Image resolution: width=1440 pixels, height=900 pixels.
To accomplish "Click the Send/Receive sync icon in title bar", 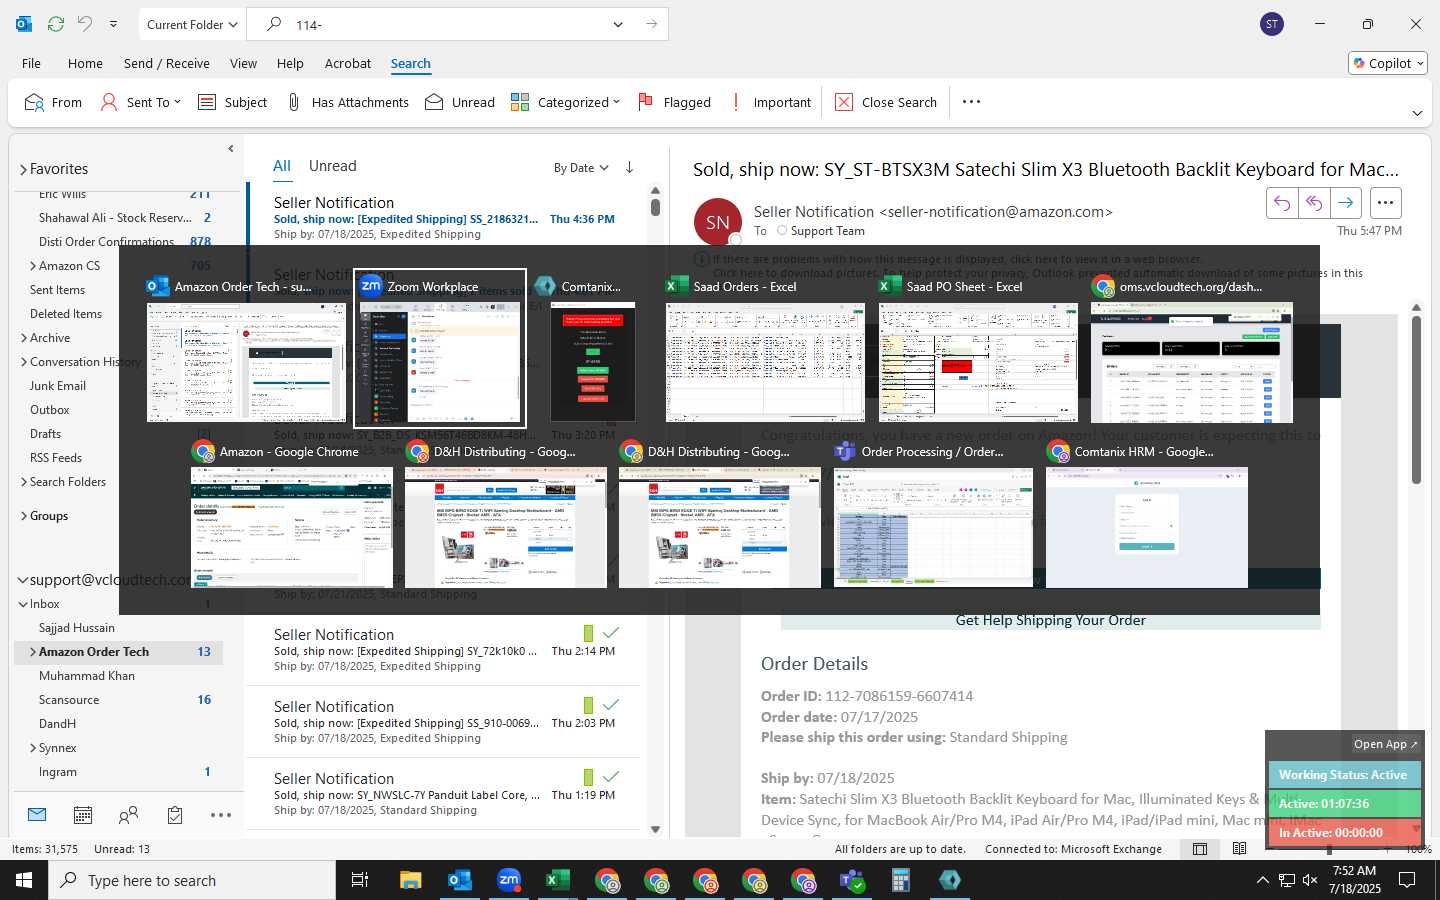I will click(56, 24).
